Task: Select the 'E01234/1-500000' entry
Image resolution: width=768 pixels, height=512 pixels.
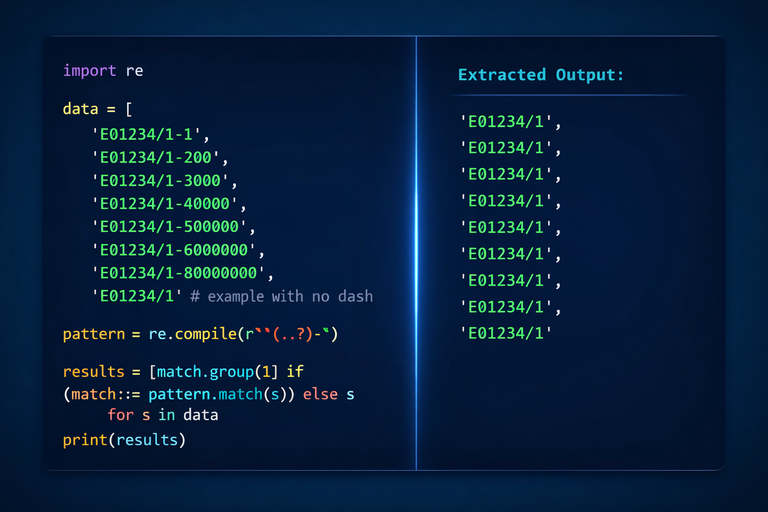Action: pyautogui.click(x=169, y=226)
